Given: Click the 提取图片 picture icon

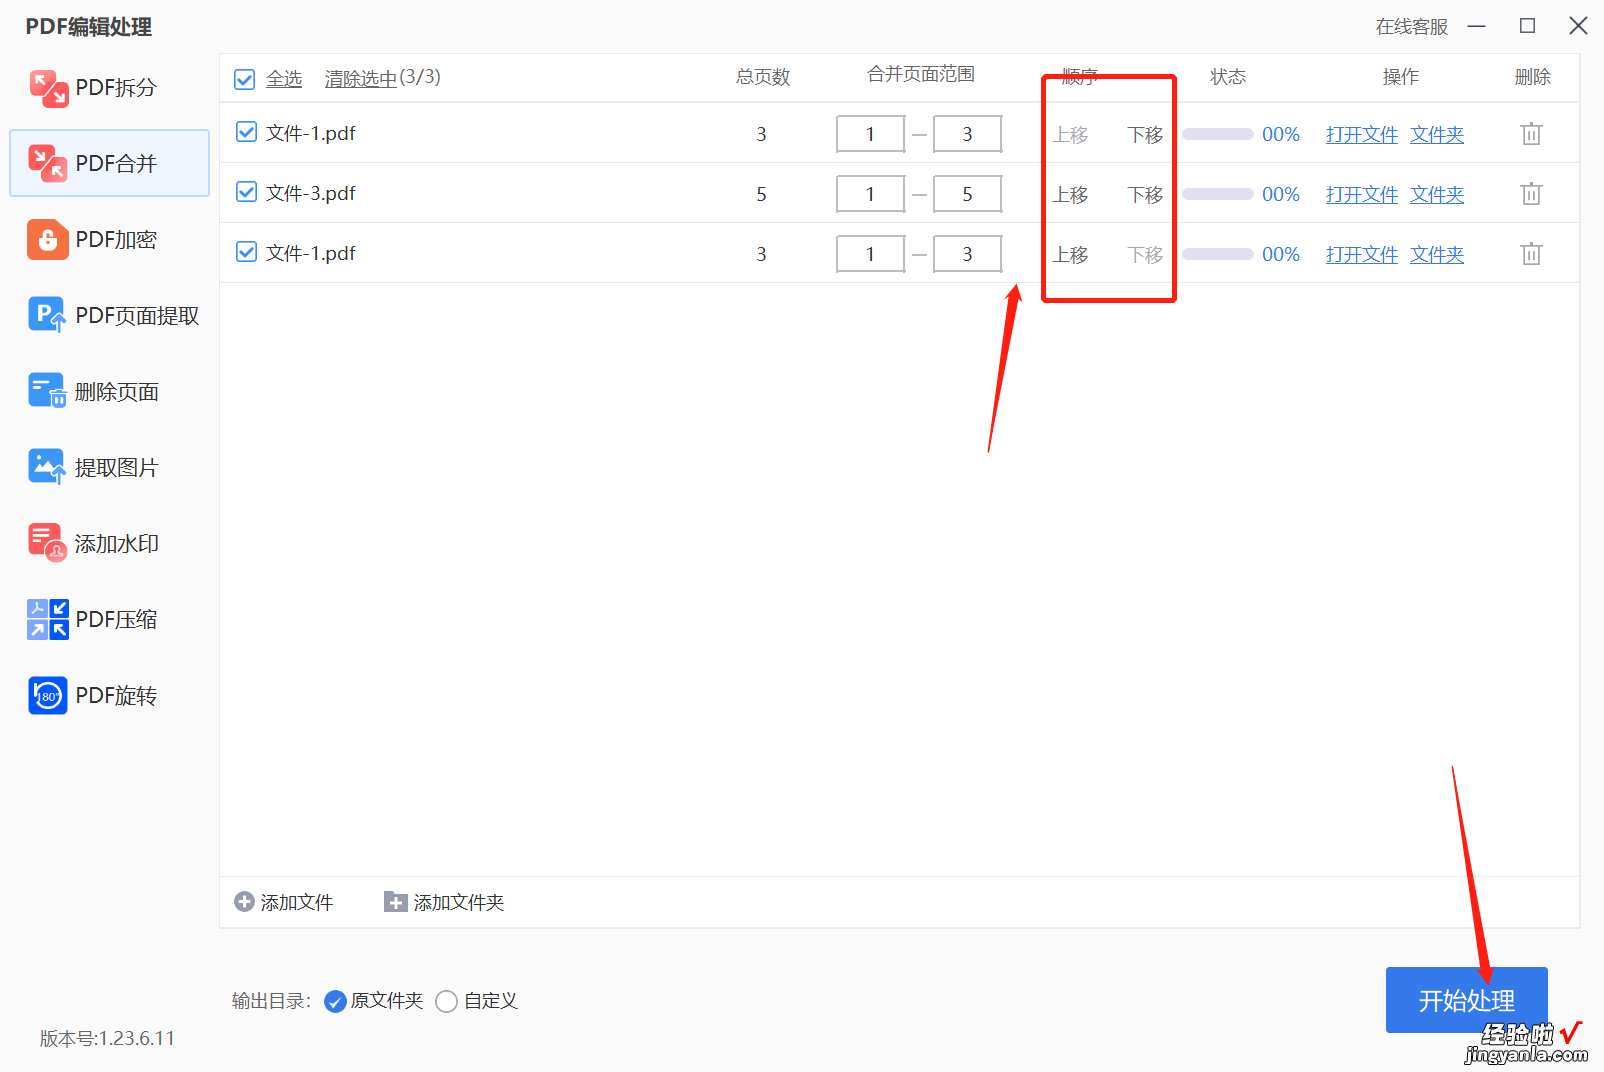Looking at the screenshot, I should [x=48, y=467].
